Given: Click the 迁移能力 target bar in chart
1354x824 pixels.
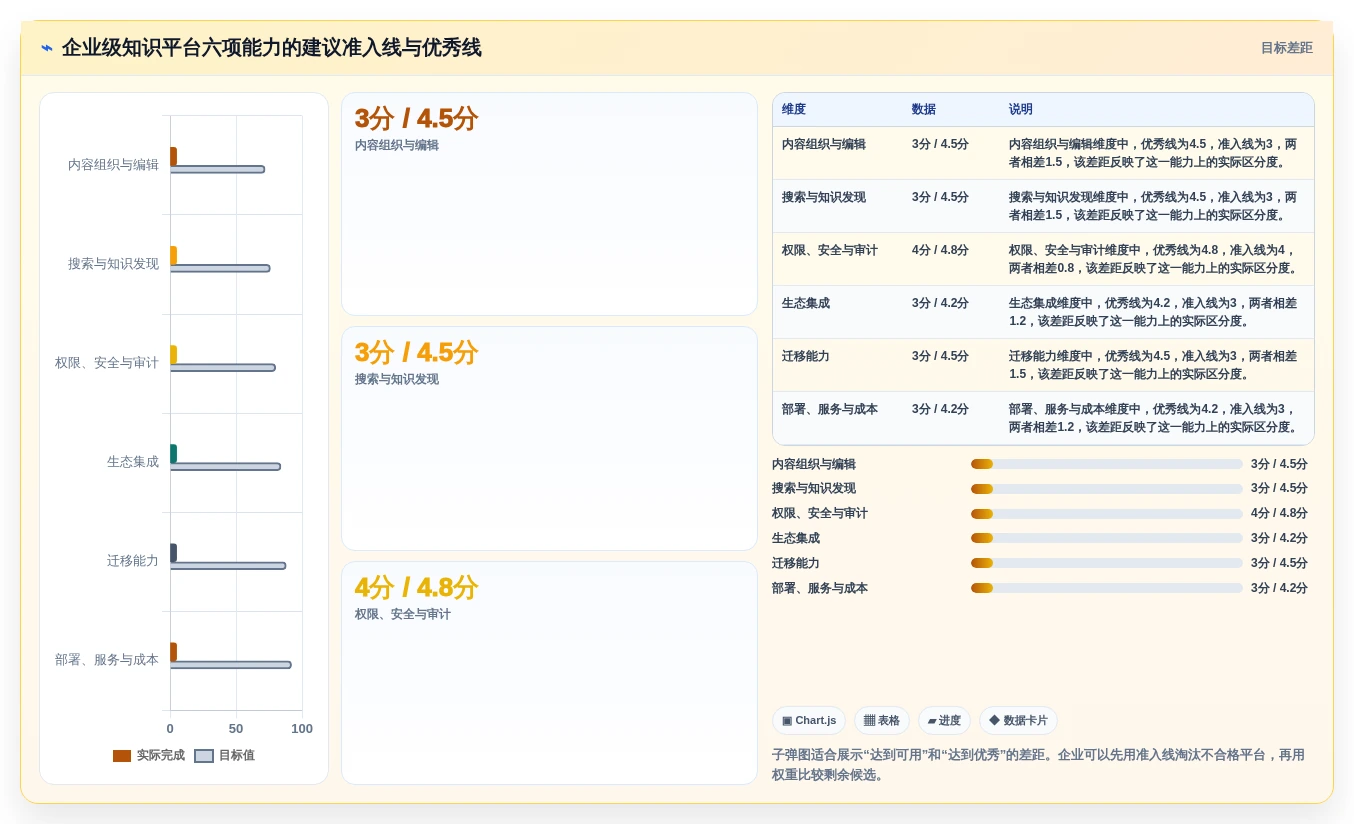Looking at the screenshot, I should tap(228, 566).
